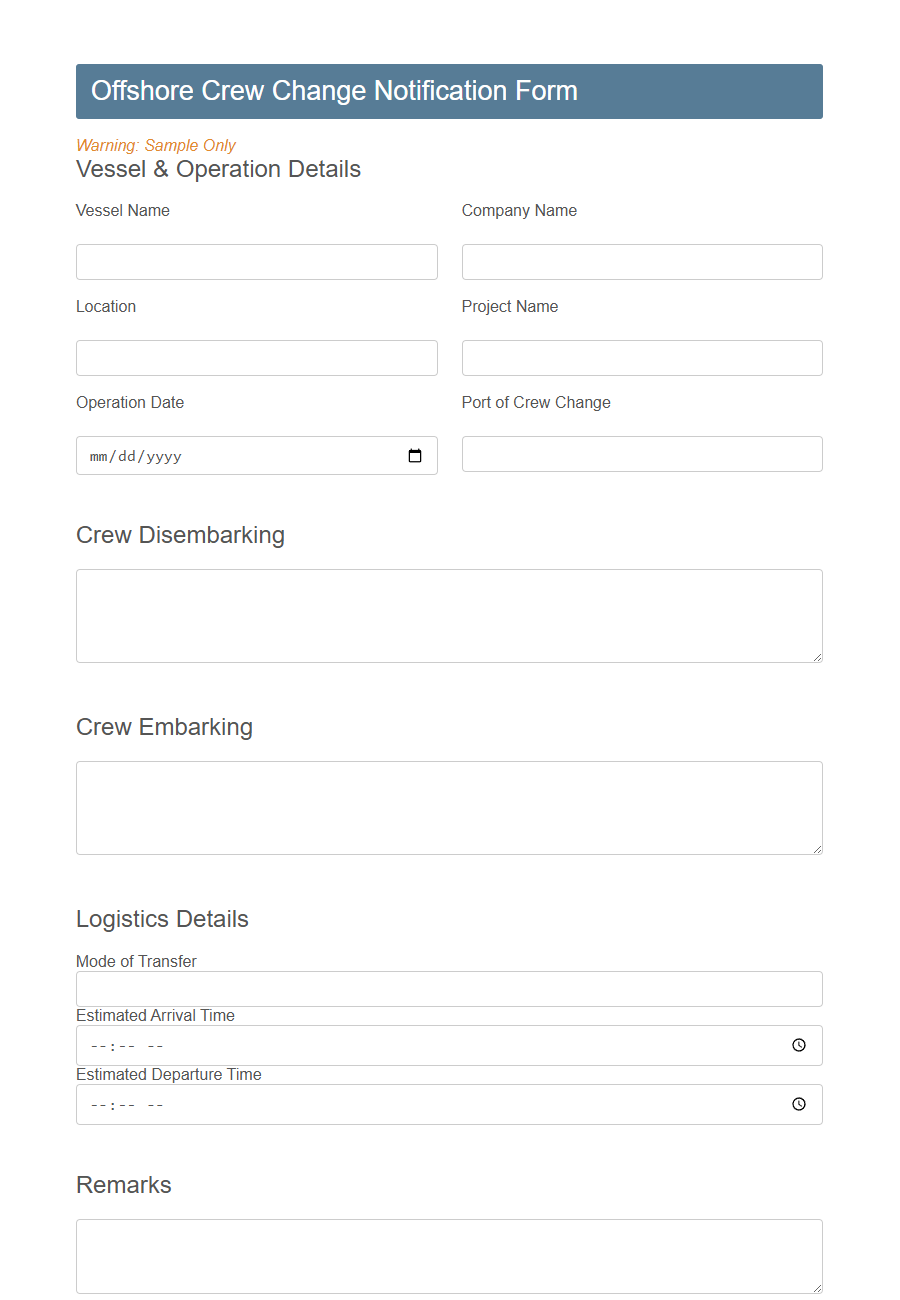900x1300 pixels.
Task: Select the Mode of Transfer field
Action: [449, 988]
